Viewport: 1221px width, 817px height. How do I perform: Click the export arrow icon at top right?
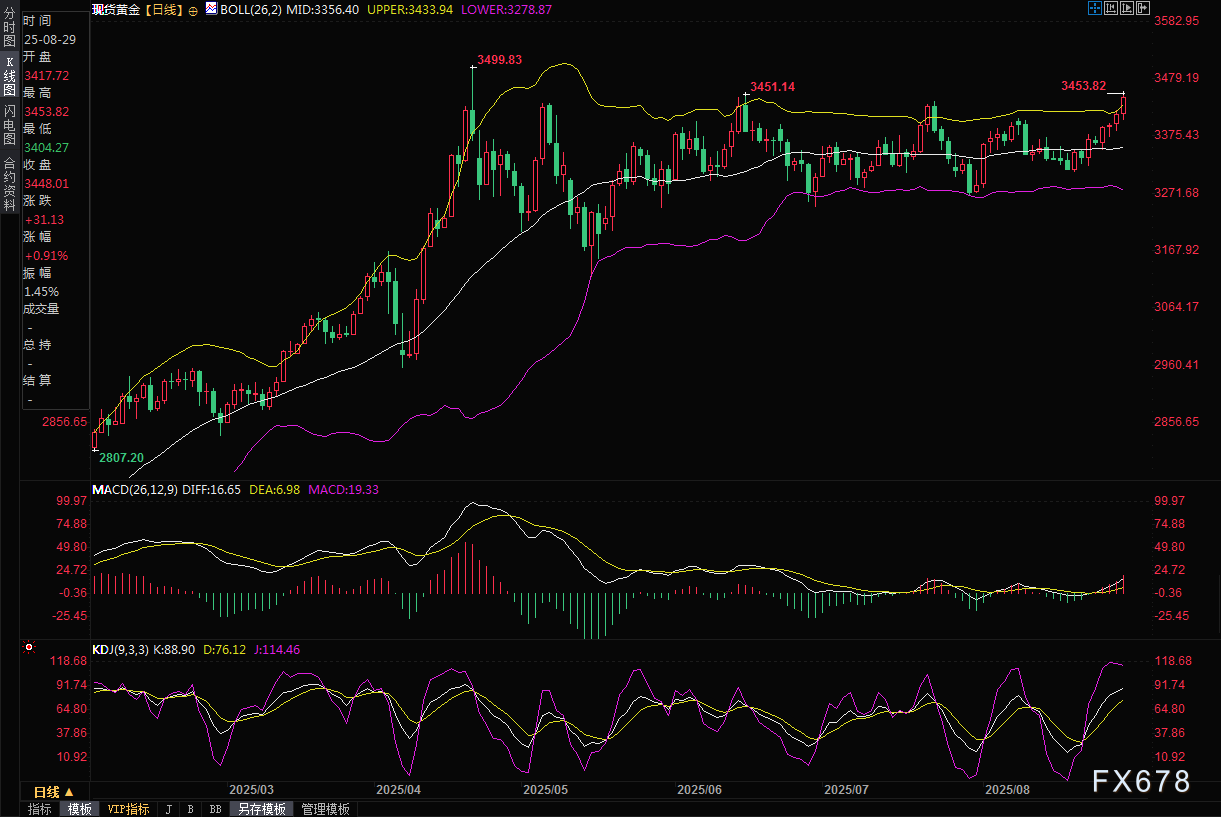coord(1143,8)
